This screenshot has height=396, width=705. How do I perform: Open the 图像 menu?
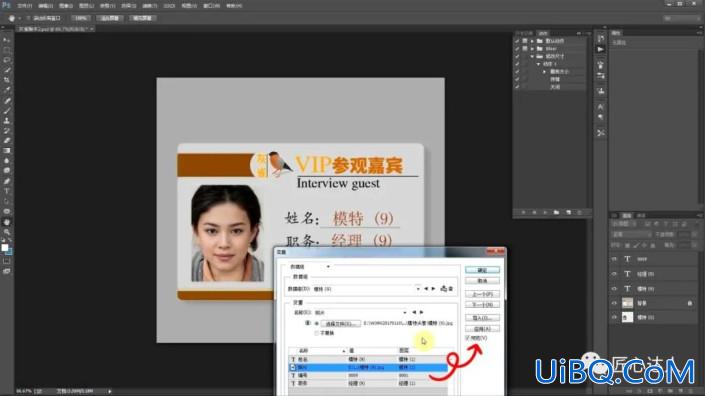(66, 6)
